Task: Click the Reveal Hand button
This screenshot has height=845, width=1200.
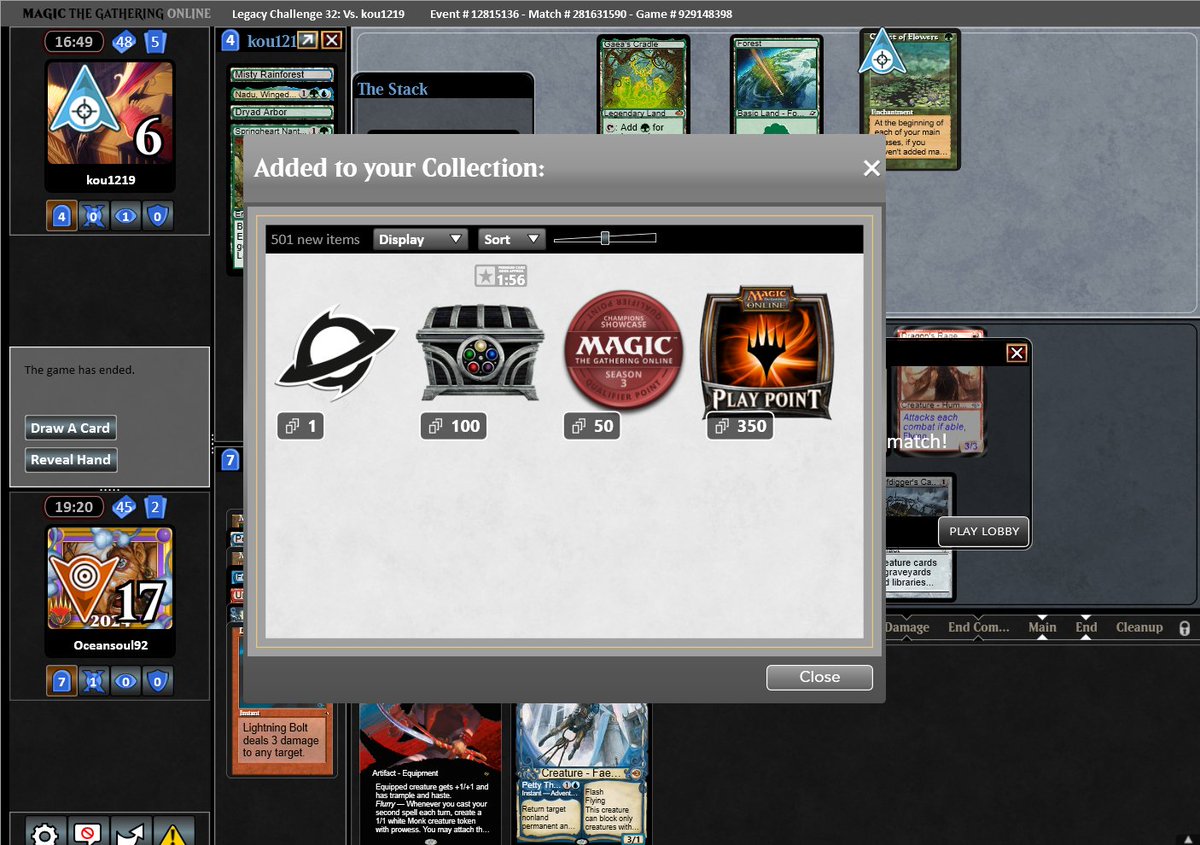Action: coord(70,460)
